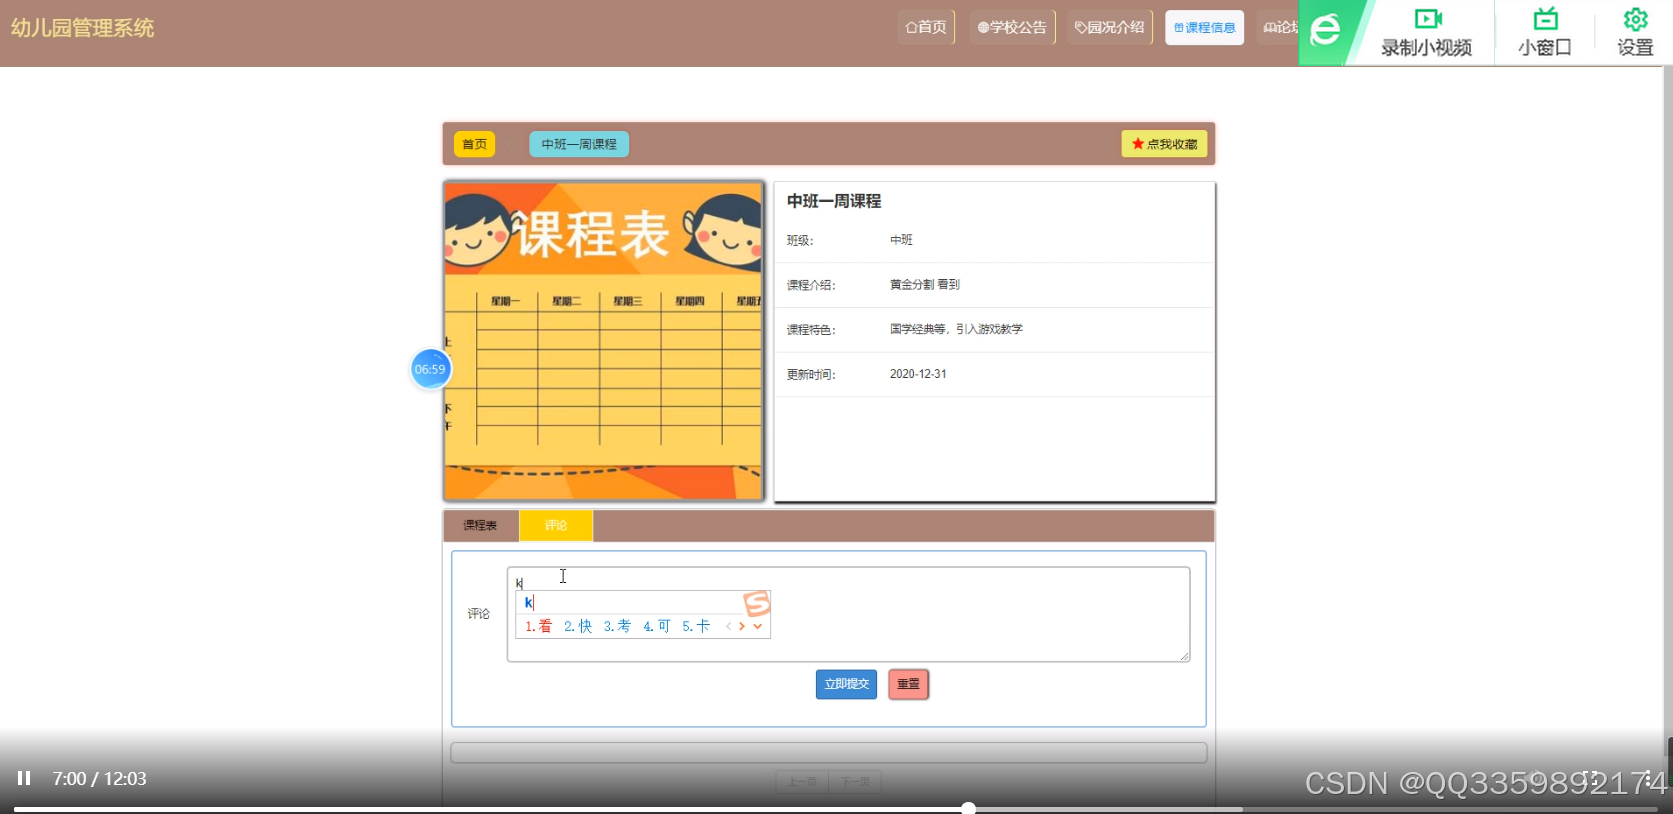This screenshot has height=814, width=1673.
Task: Click 点我收藏 star favorite button
Action: [1164, 144]
